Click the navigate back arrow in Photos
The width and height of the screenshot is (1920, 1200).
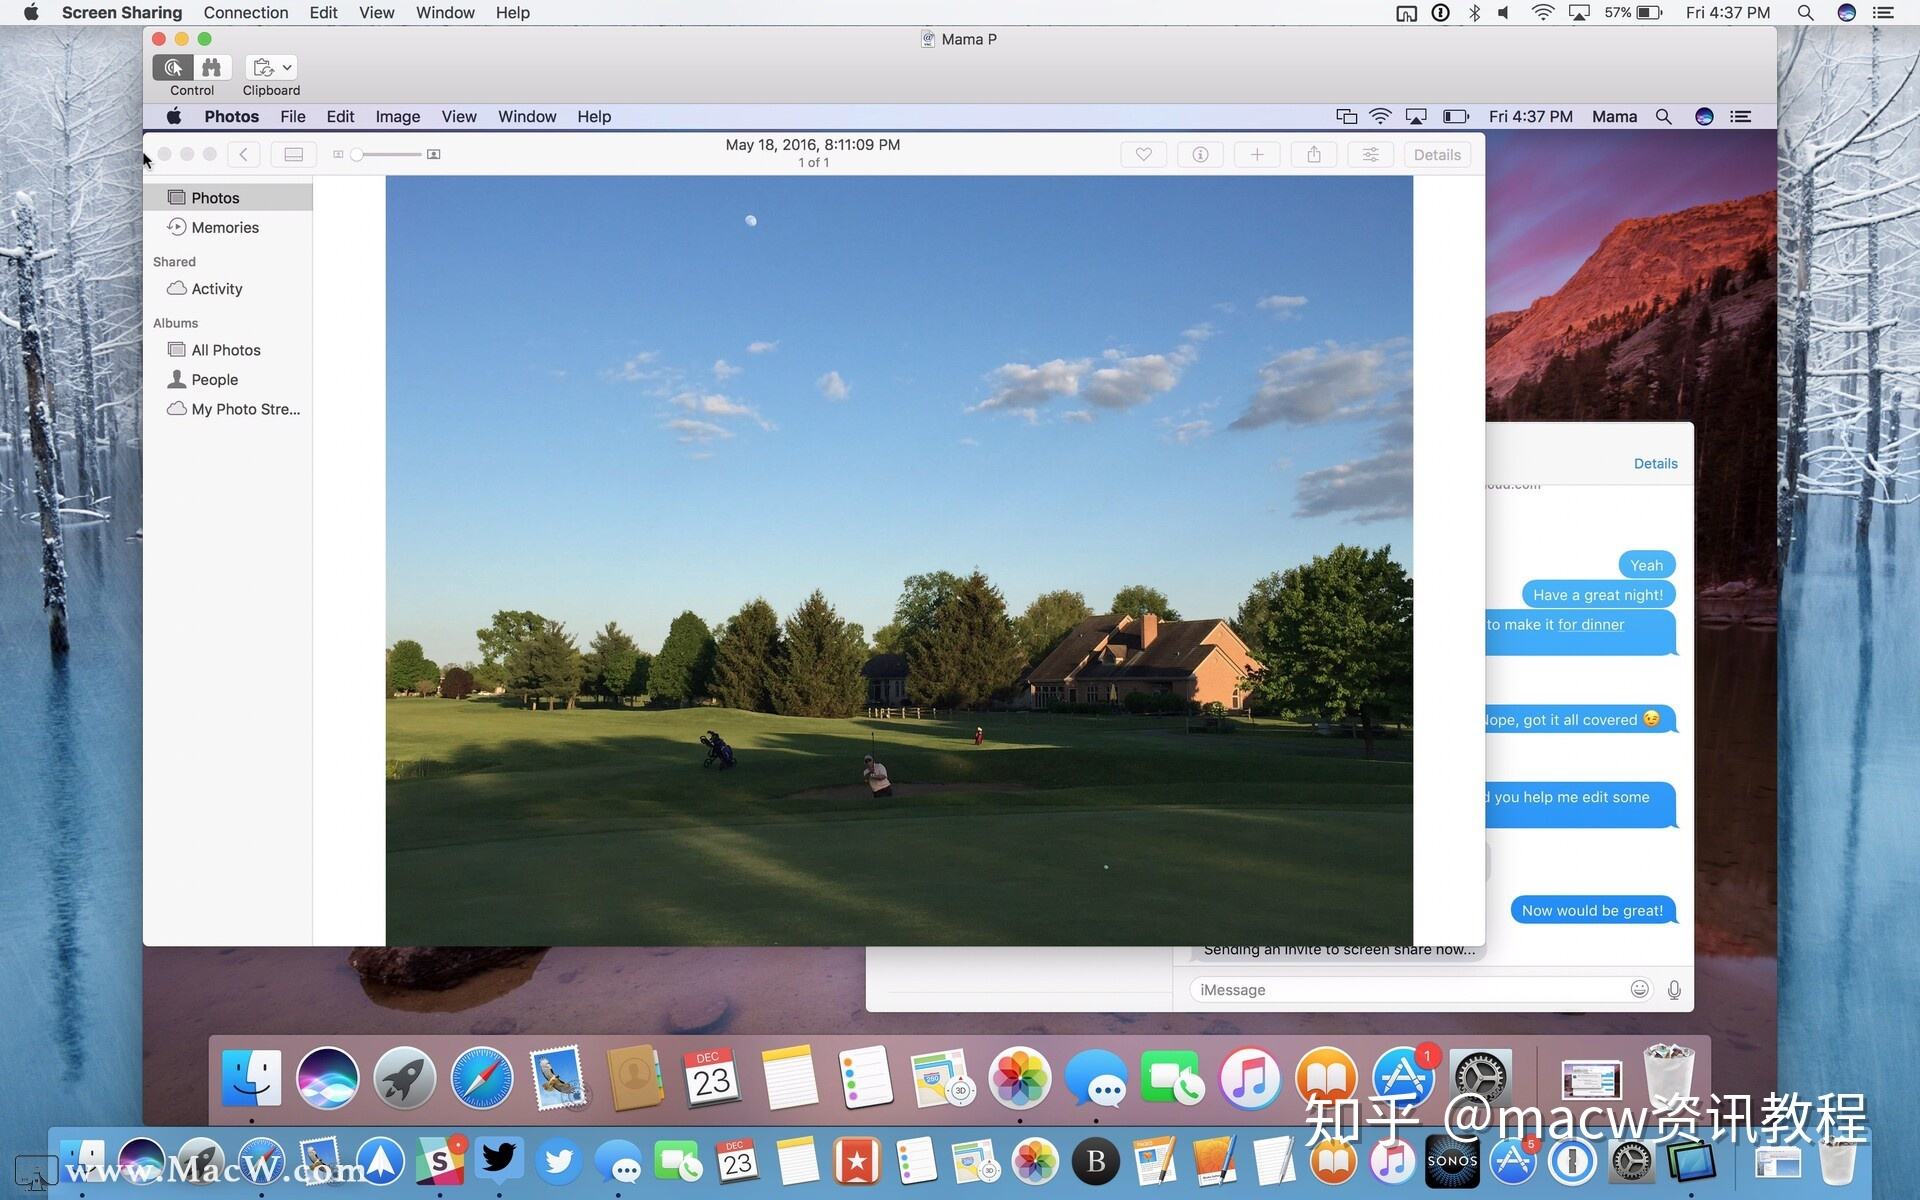tap(243, 153)
